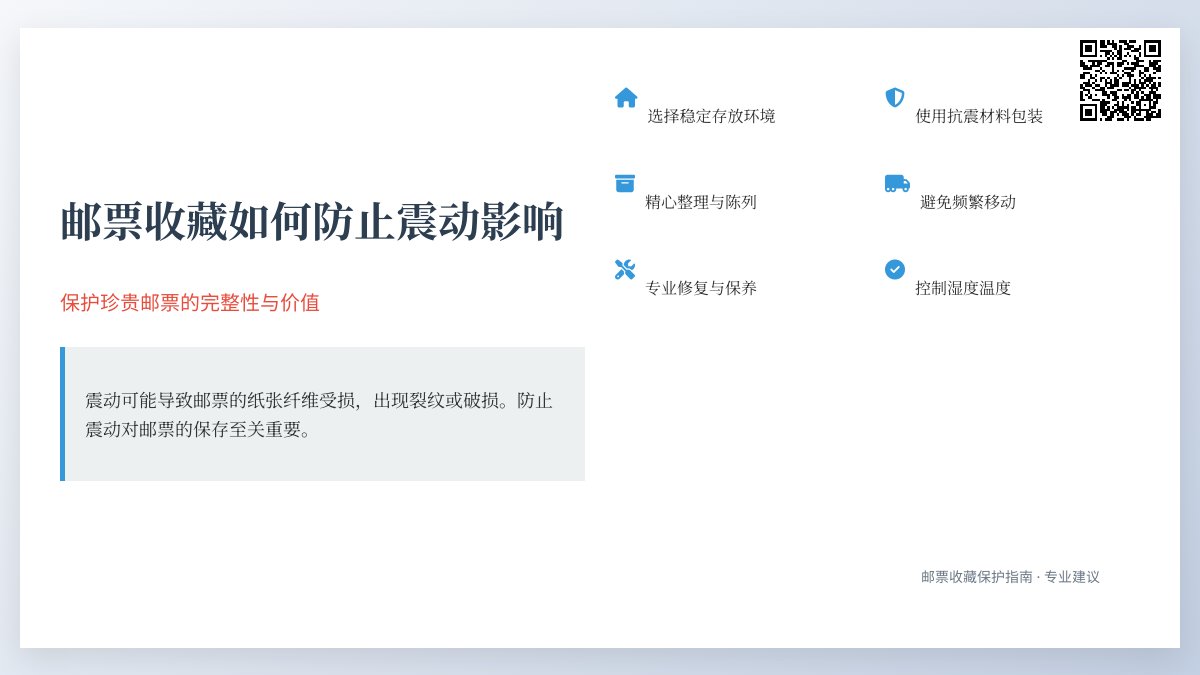Select the wrench tools icon for 专业修复与保养
Viewport: 1200px width, 675px height.
626,269
